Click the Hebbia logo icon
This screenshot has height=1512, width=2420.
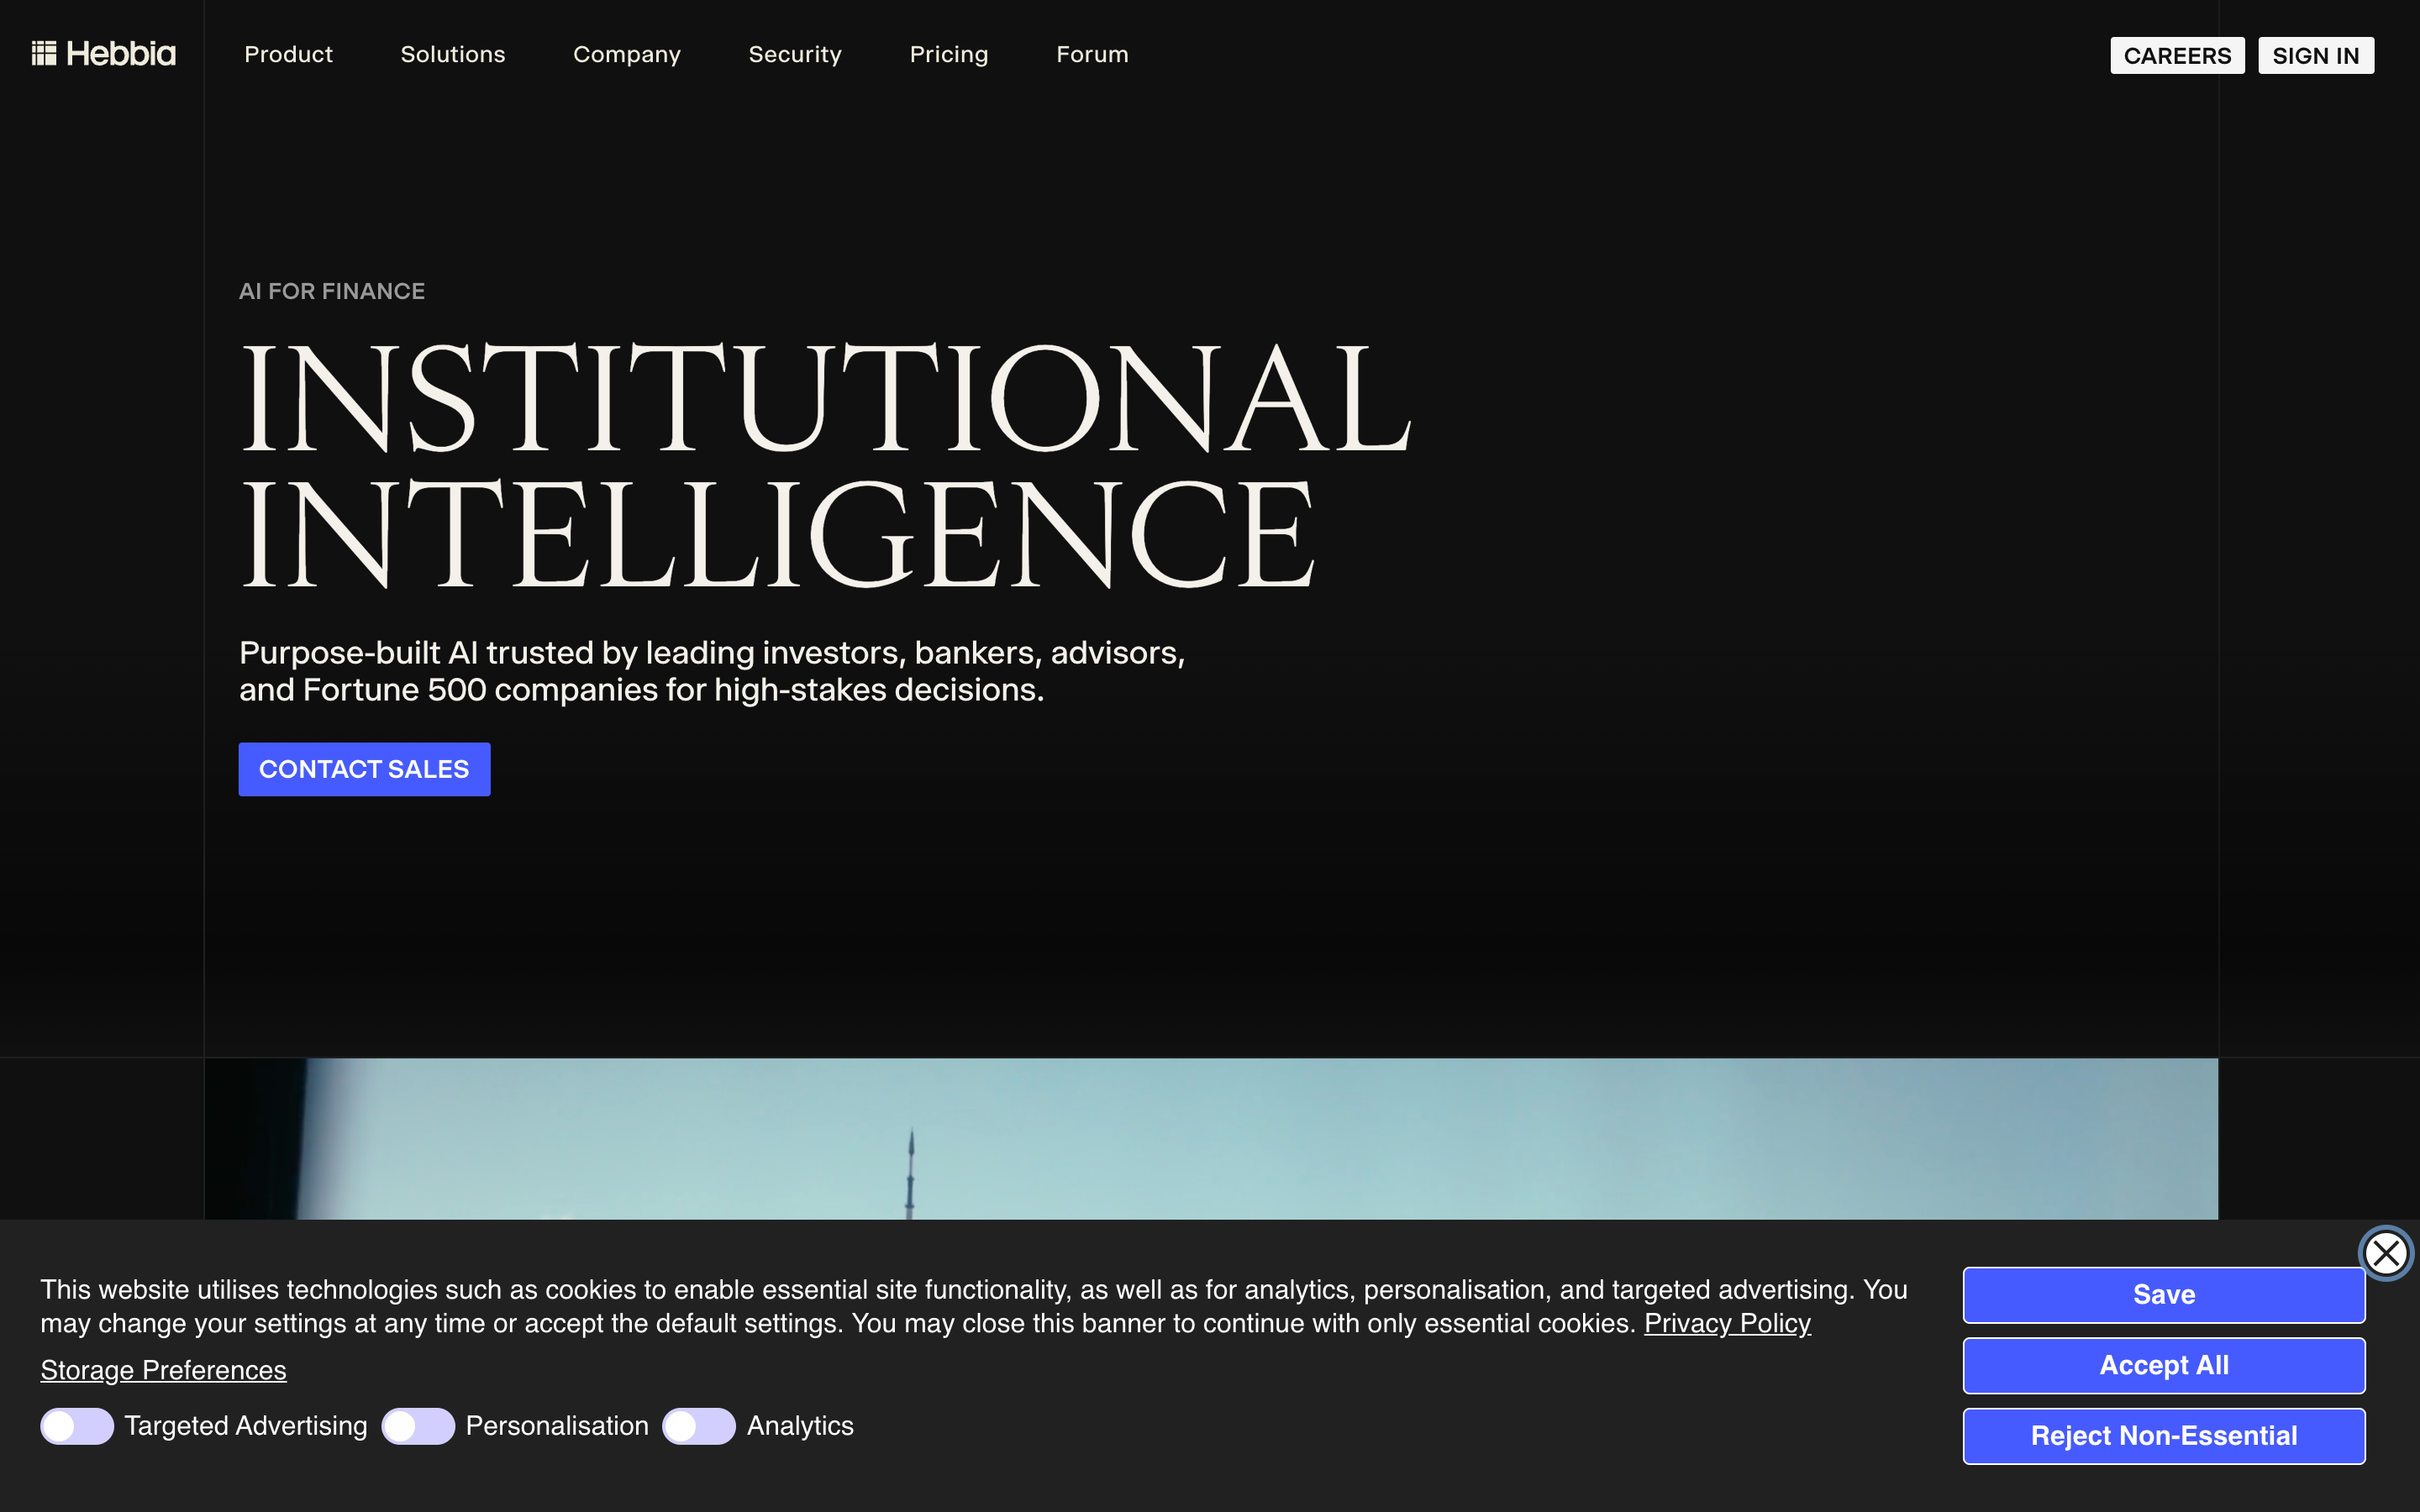103,54
